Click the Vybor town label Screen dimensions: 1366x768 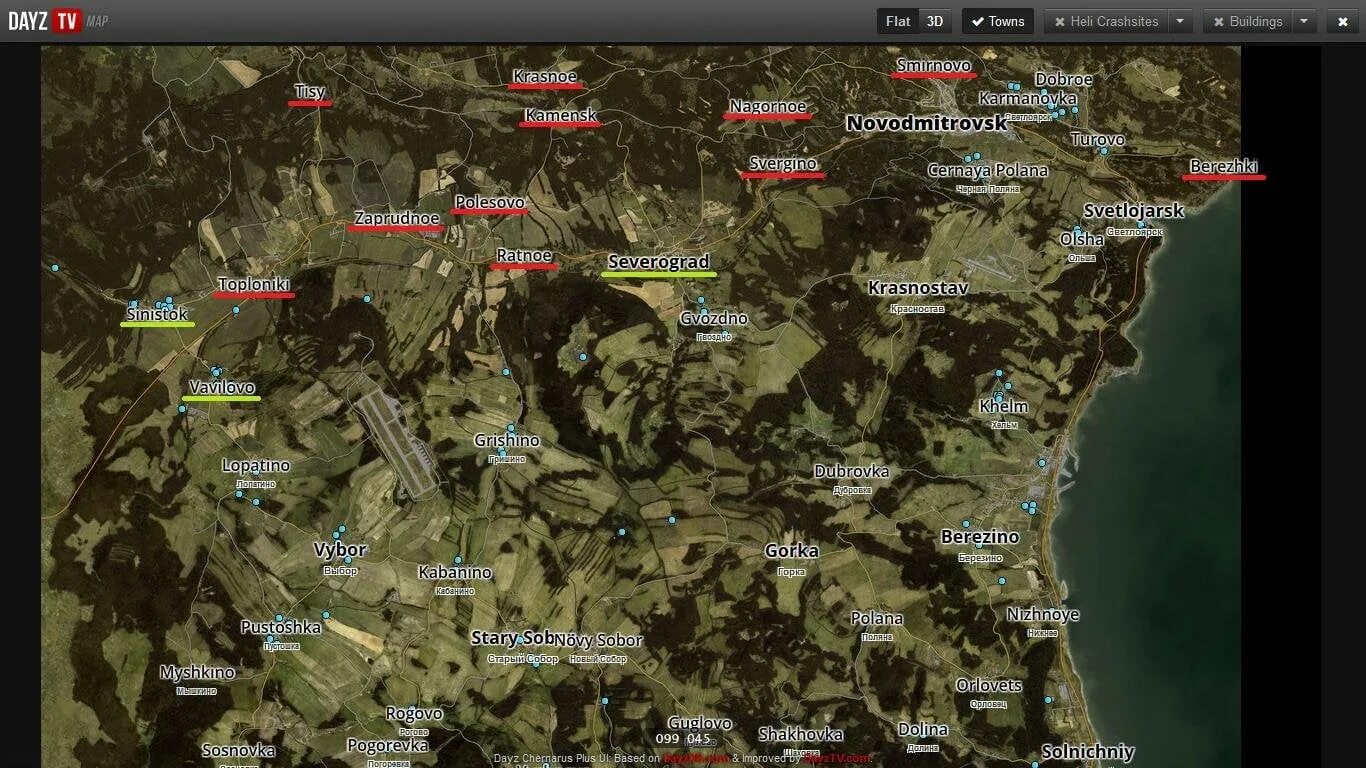[x=340, y=550]
